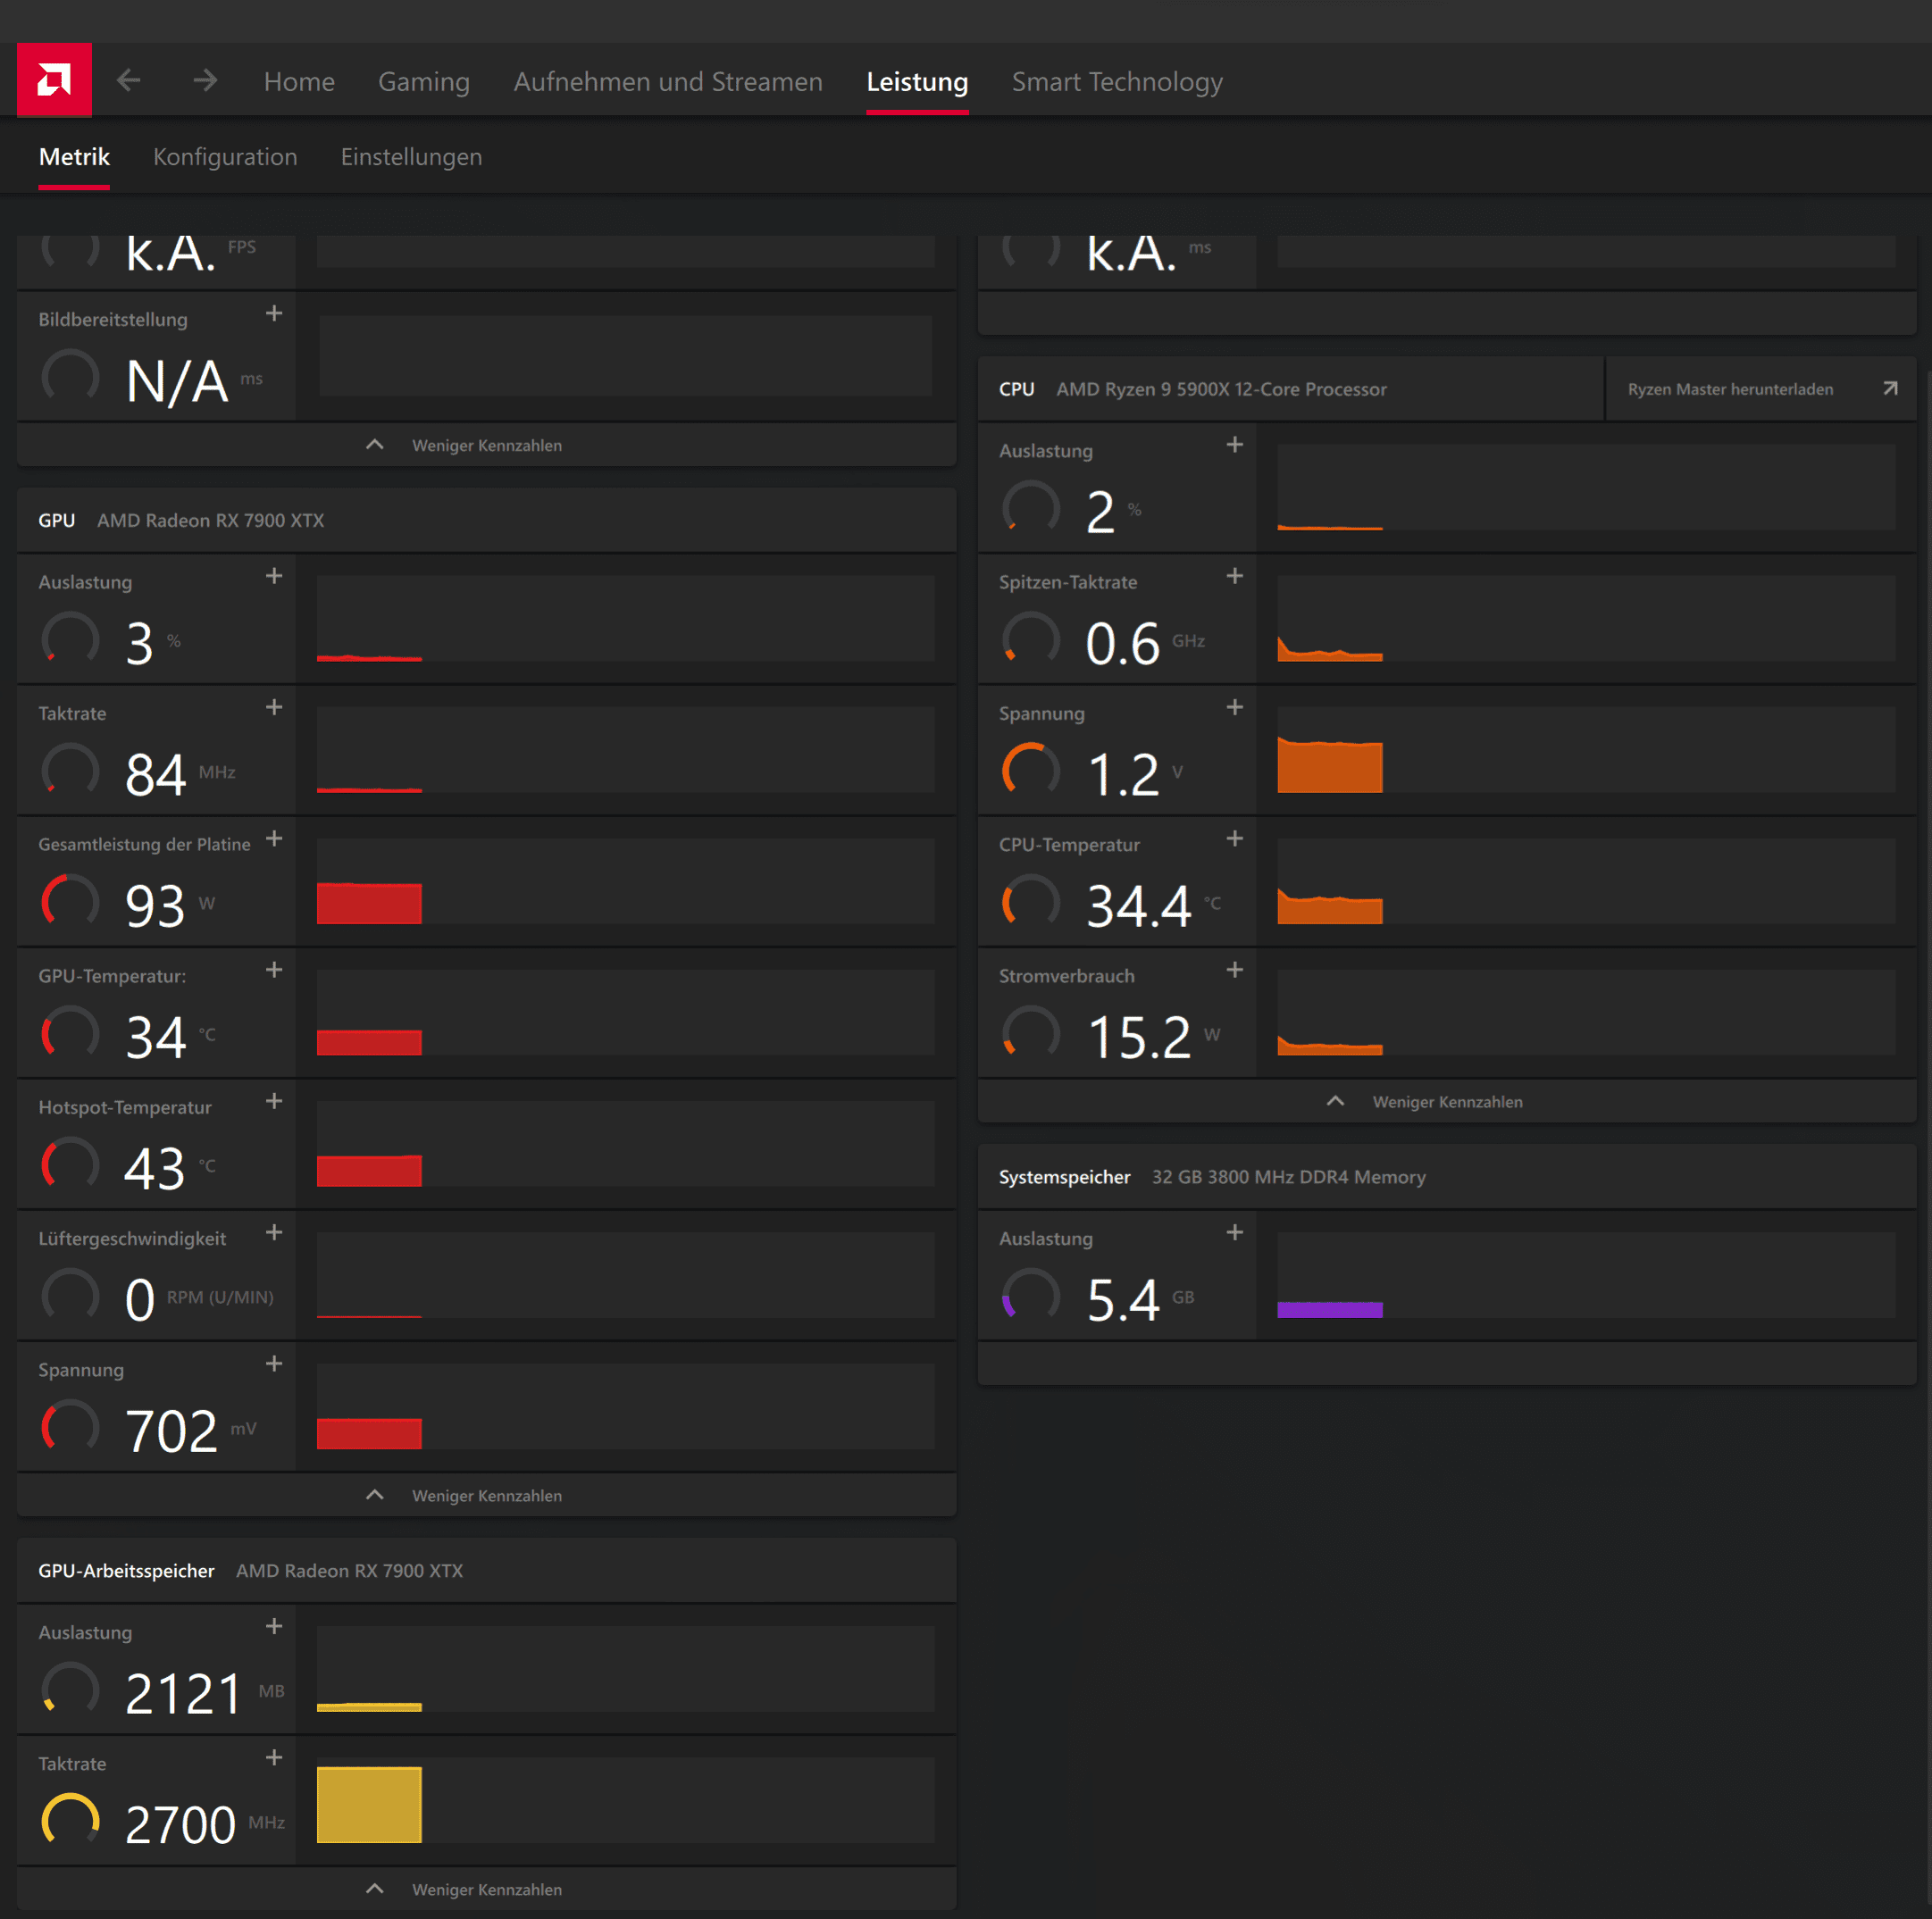Click the 2700 MHz memory clock value
Image resolution: width=1932 pixels, height=1919 pixels.
181,1825
